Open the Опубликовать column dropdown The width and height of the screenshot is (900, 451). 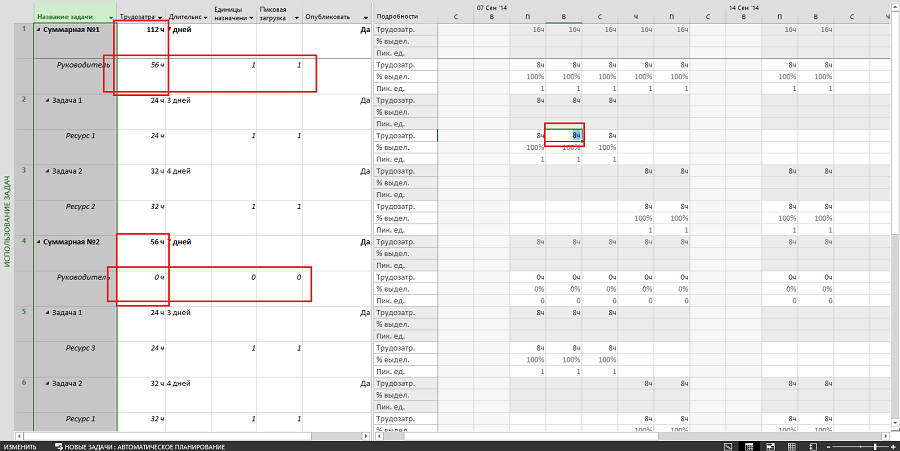point(366,17)
